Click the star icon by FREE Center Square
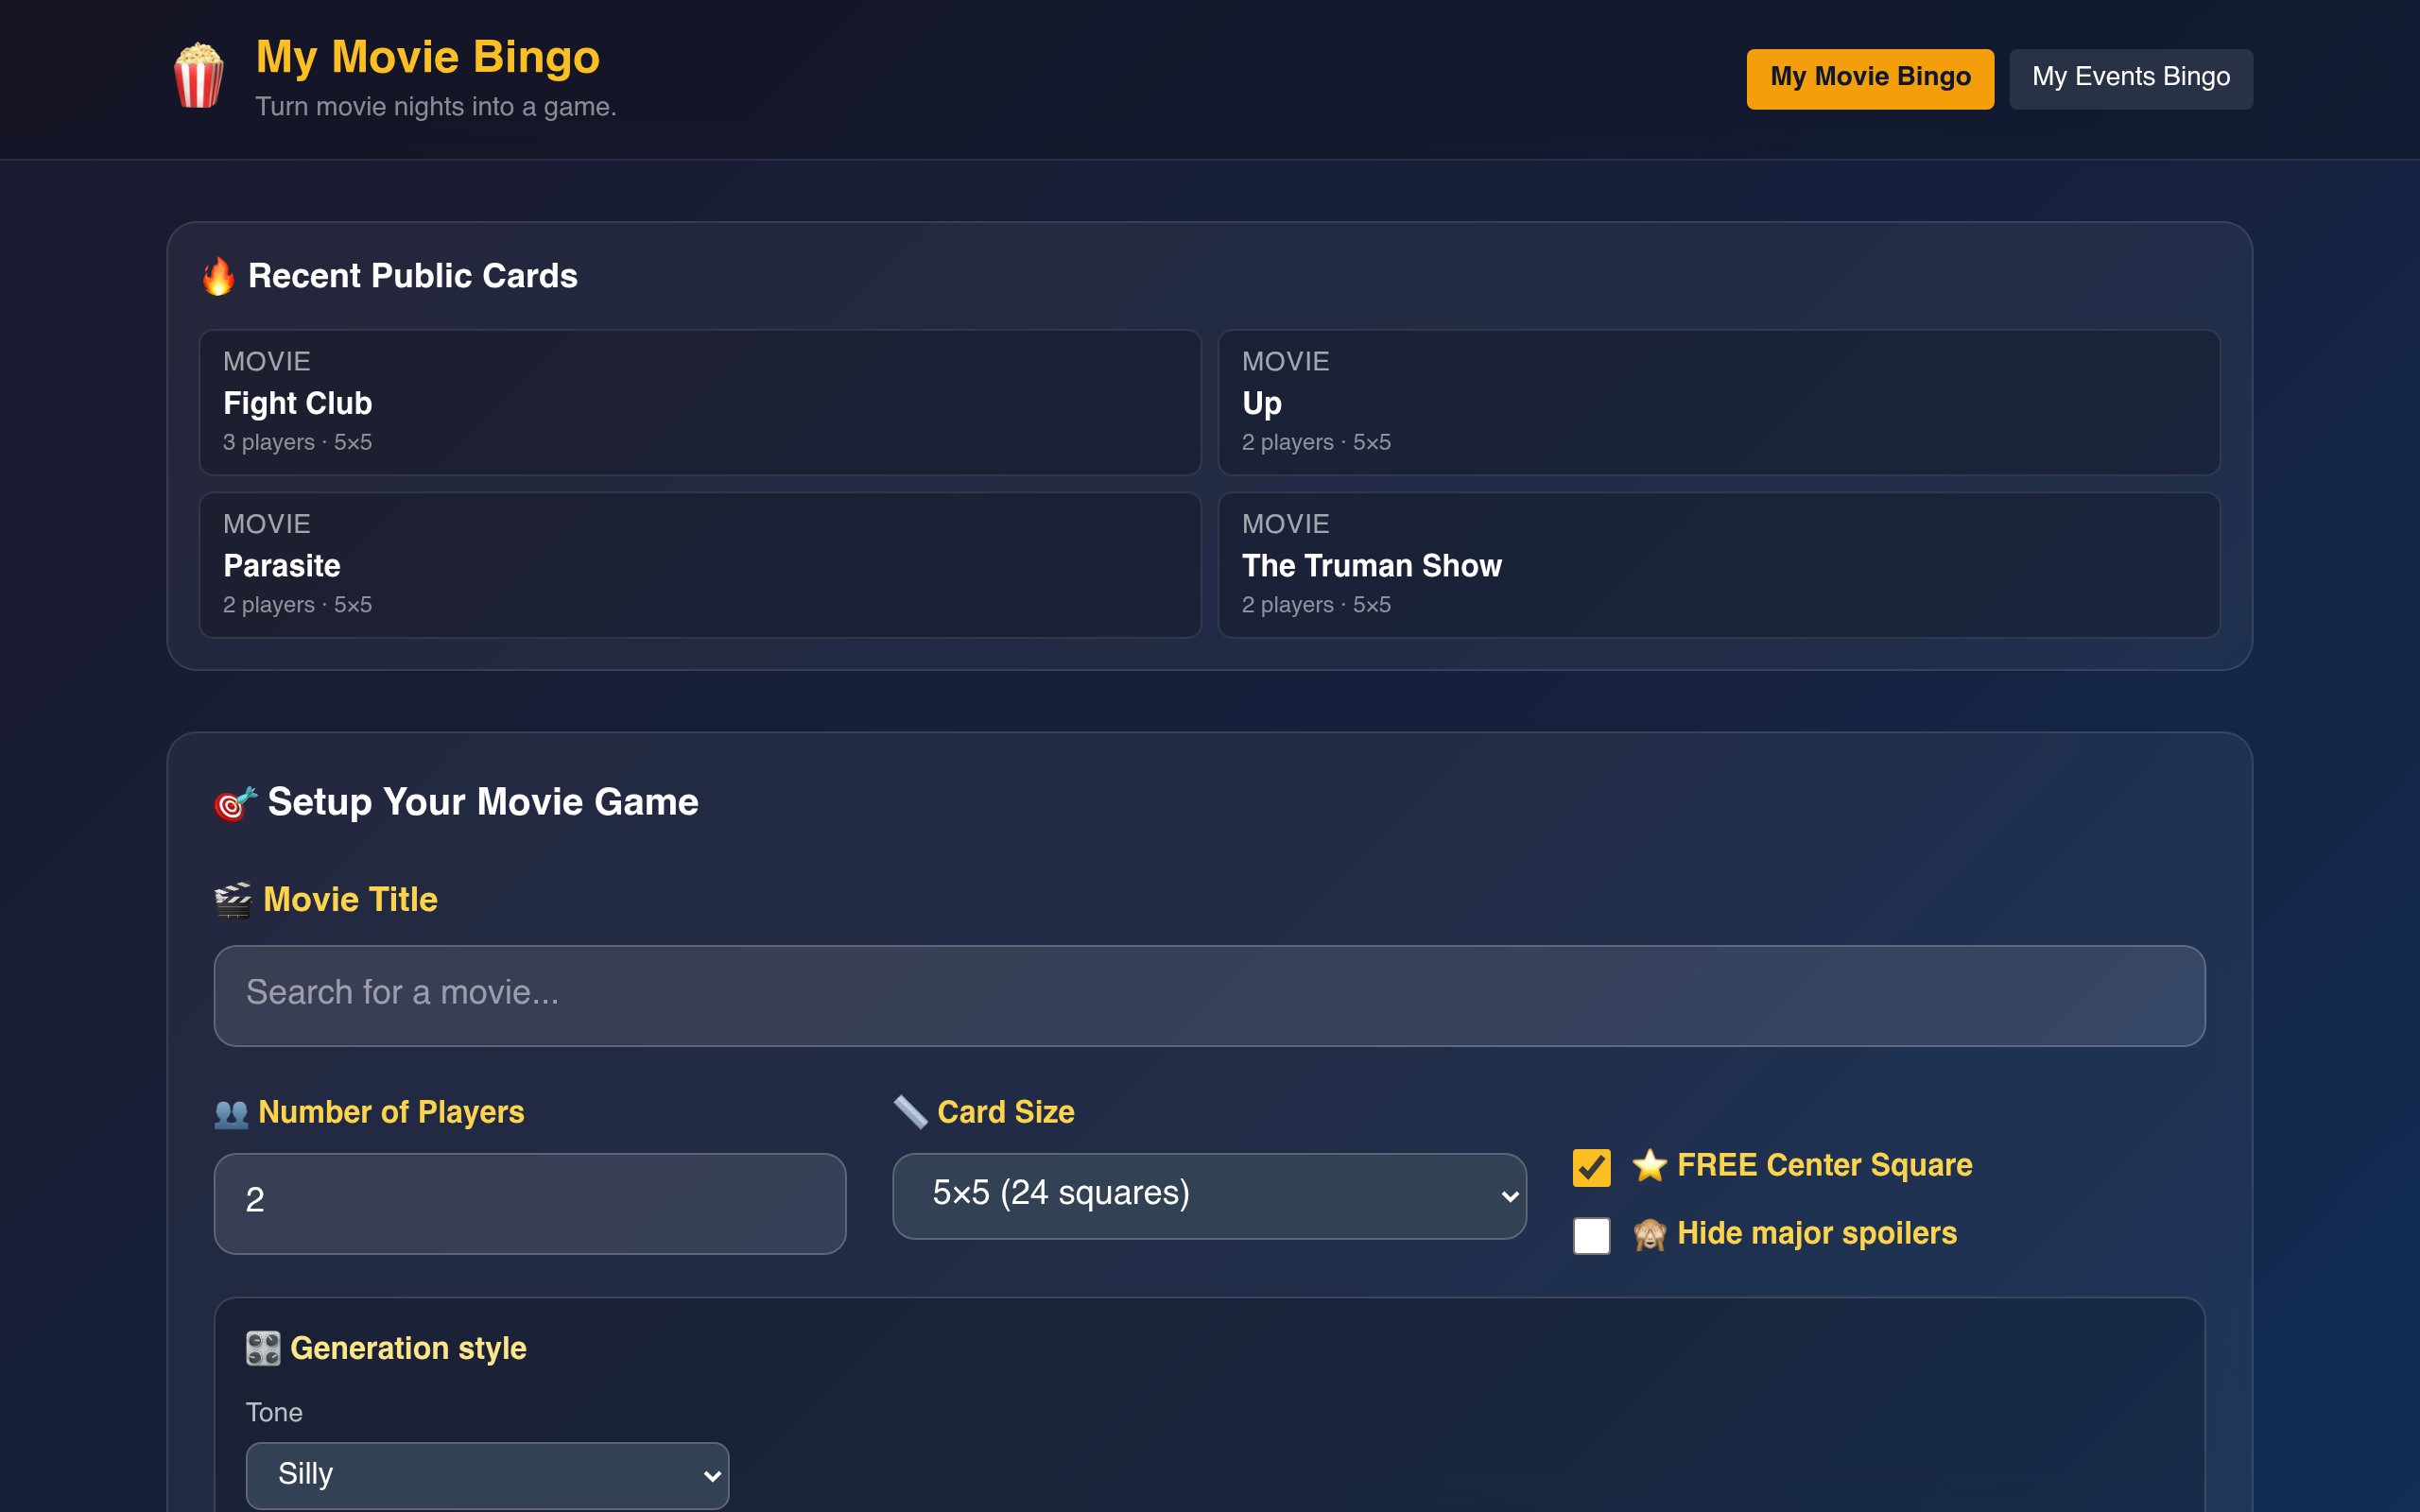 [1648, 1165]
